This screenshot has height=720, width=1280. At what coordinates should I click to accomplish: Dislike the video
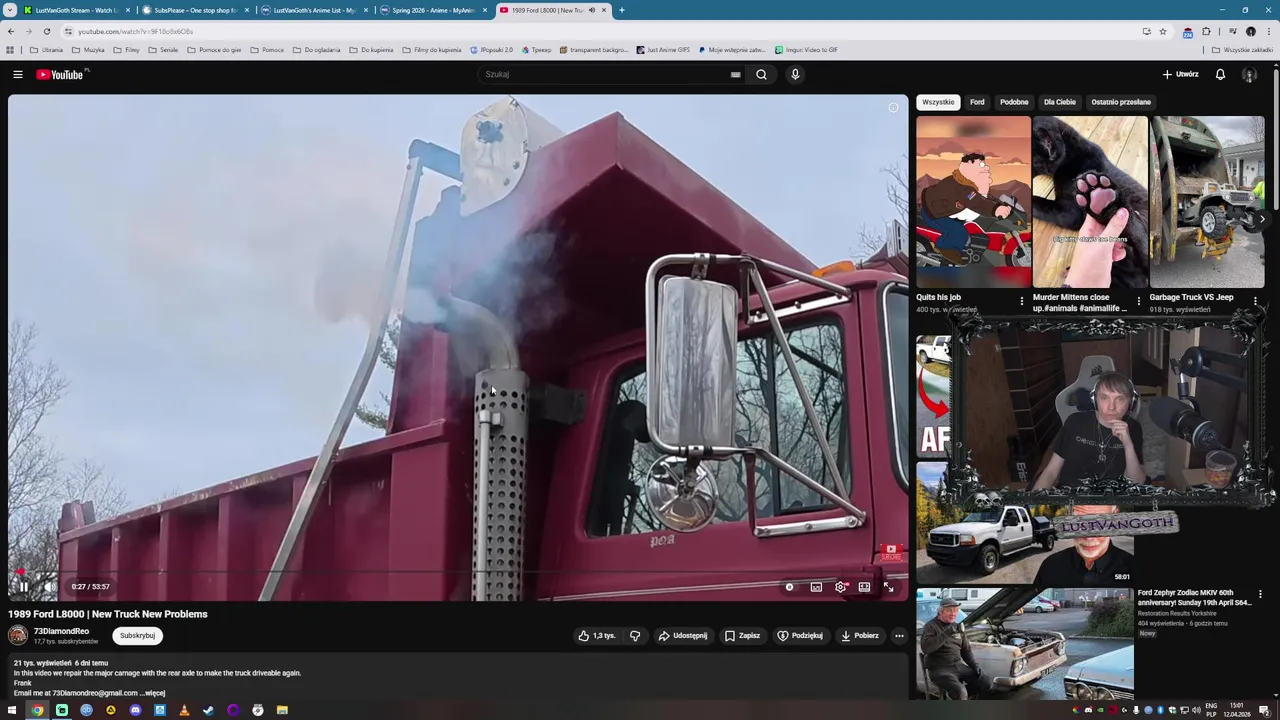click(x=635, y=635)
